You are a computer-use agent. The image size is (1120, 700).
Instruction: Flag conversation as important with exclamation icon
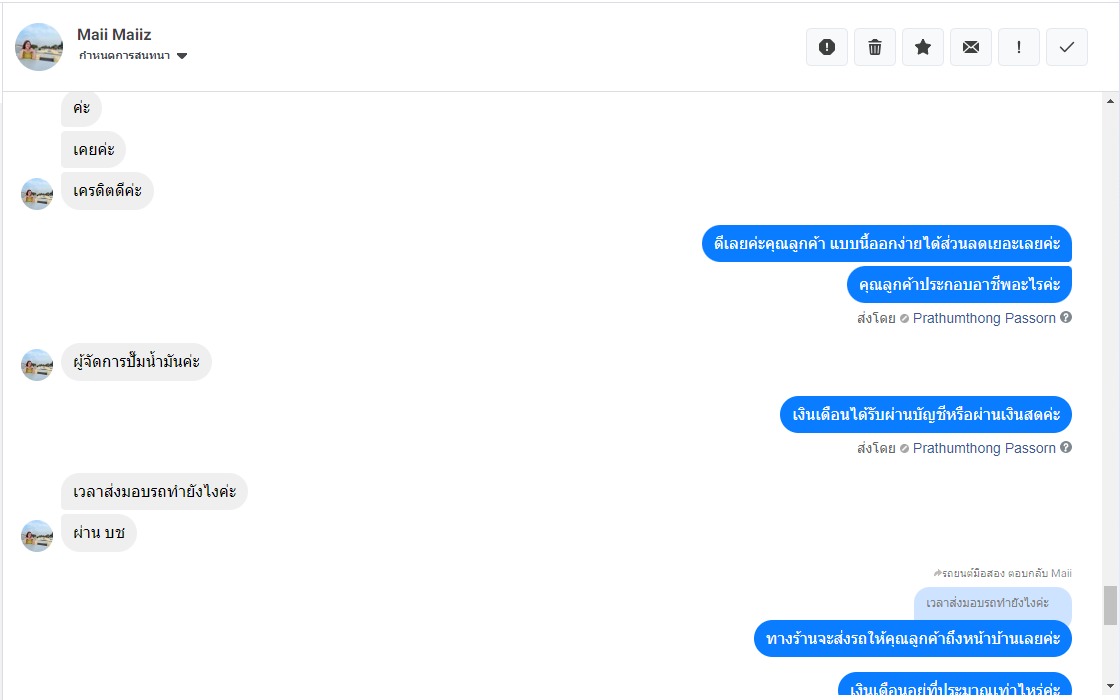click(1019, 47)
